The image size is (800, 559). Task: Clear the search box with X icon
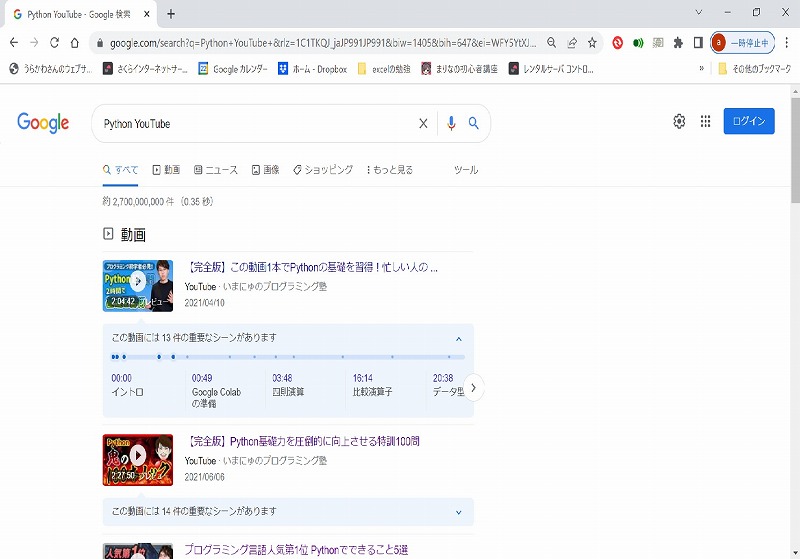click(423, 123)
